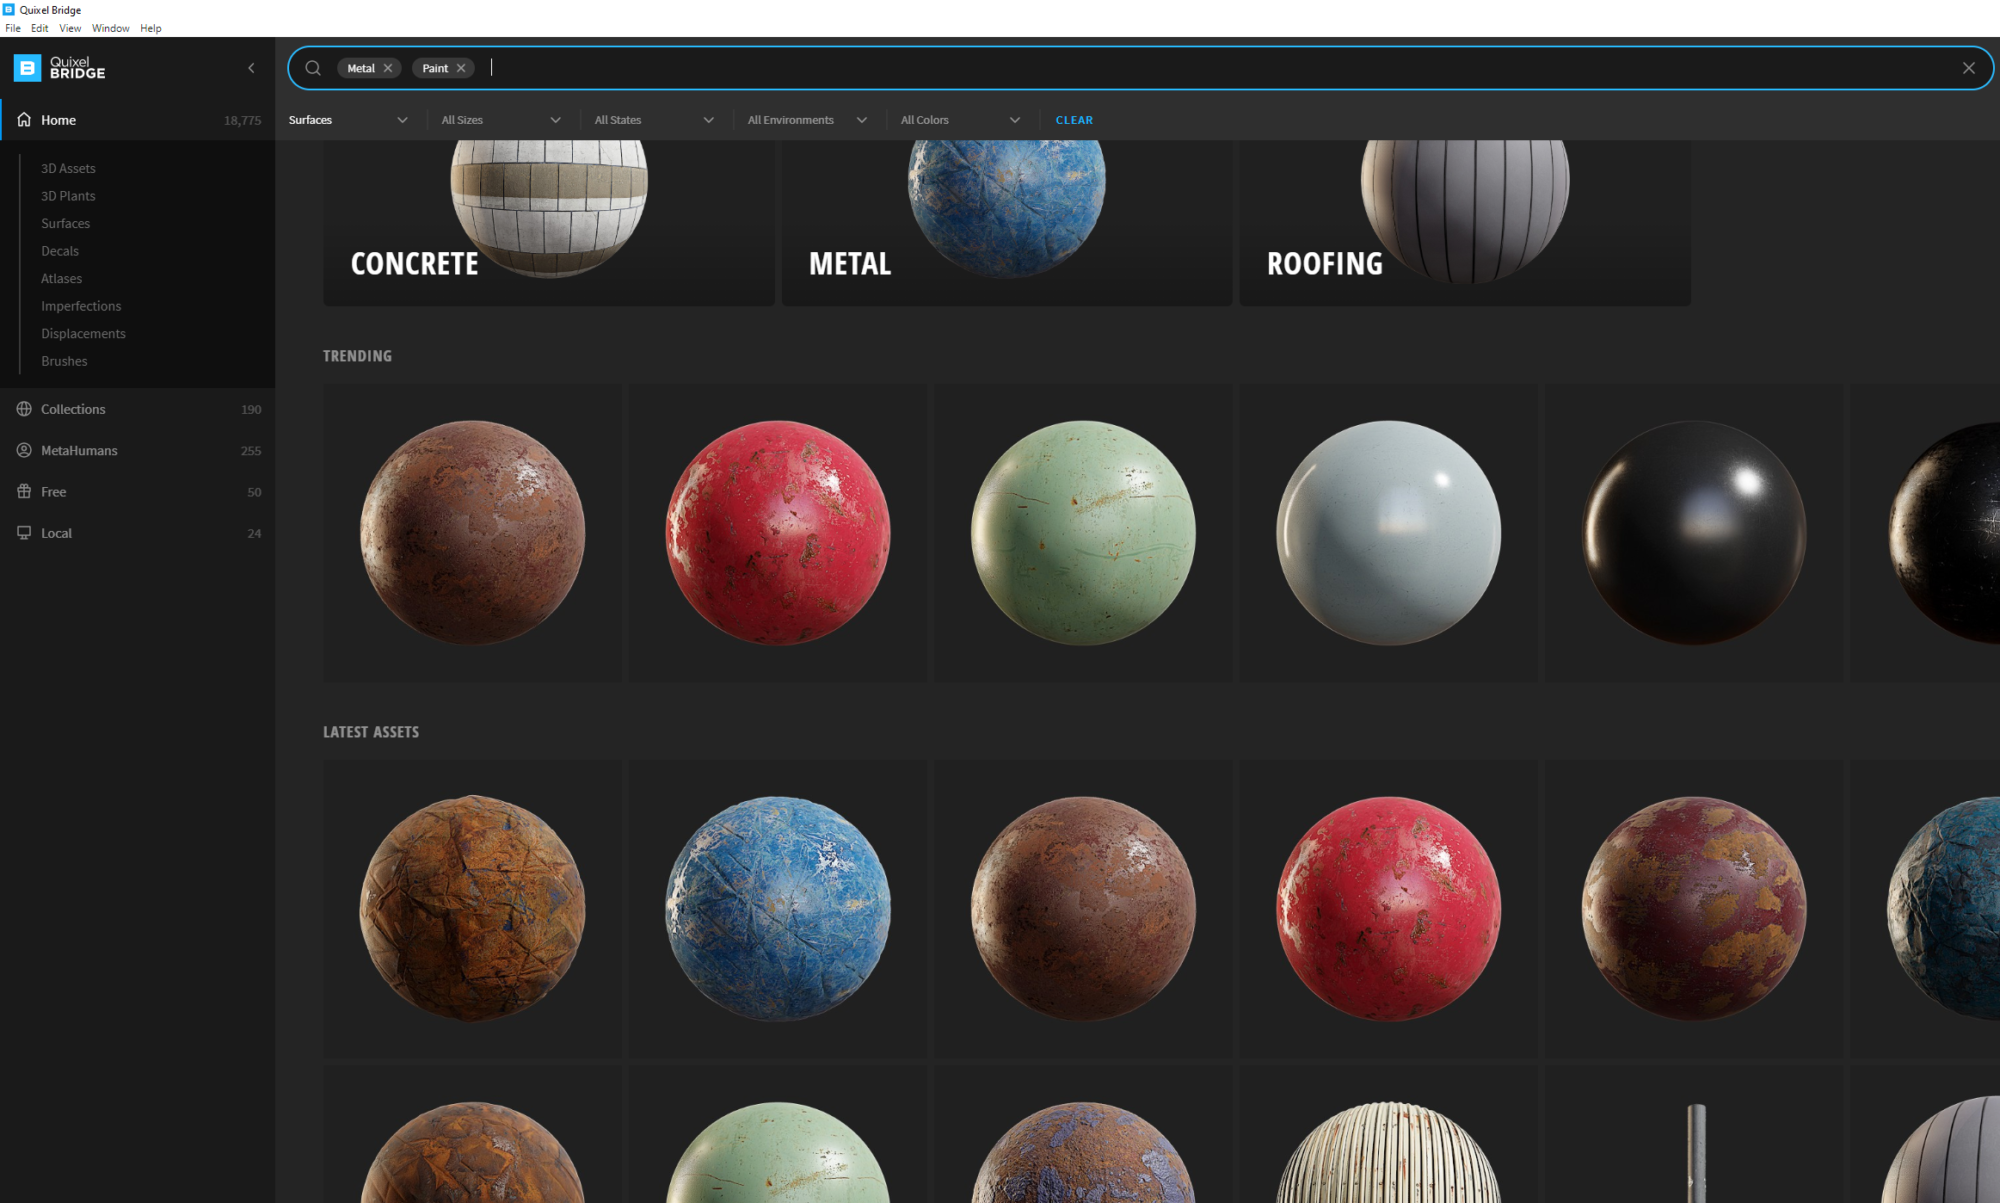The image size is (2000, 1203).
Task: Open Local assets via its monitor icon
Action: click(24, 533)
